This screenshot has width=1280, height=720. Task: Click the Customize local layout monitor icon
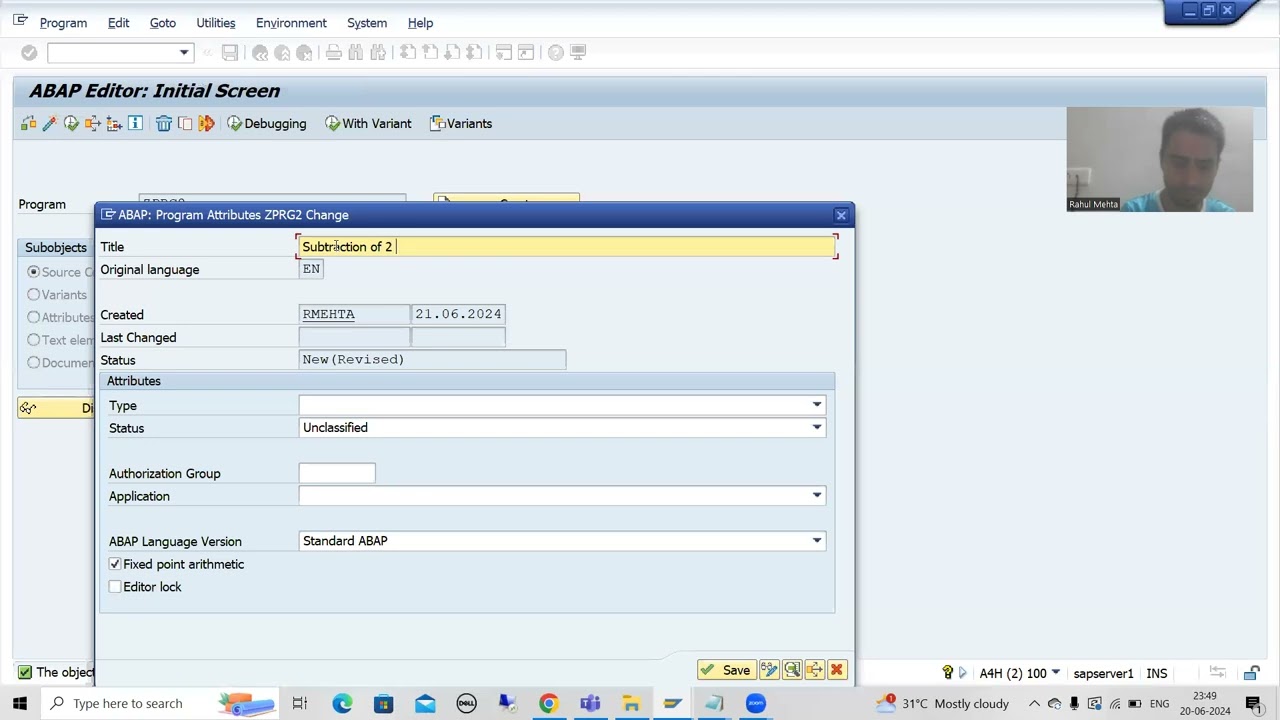tap(578, 52)
